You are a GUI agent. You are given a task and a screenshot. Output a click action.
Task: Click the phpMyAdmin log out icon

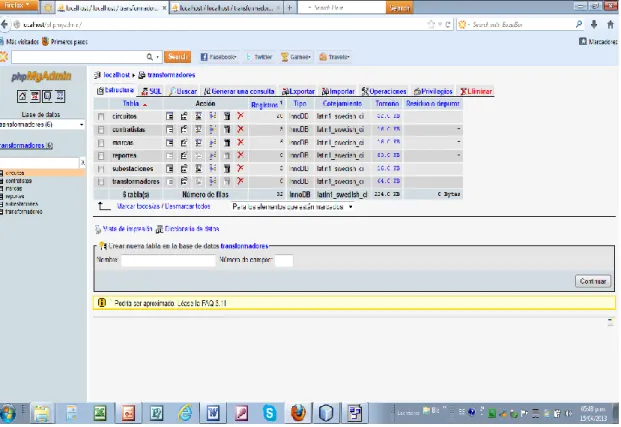click(x=35, y=96)
